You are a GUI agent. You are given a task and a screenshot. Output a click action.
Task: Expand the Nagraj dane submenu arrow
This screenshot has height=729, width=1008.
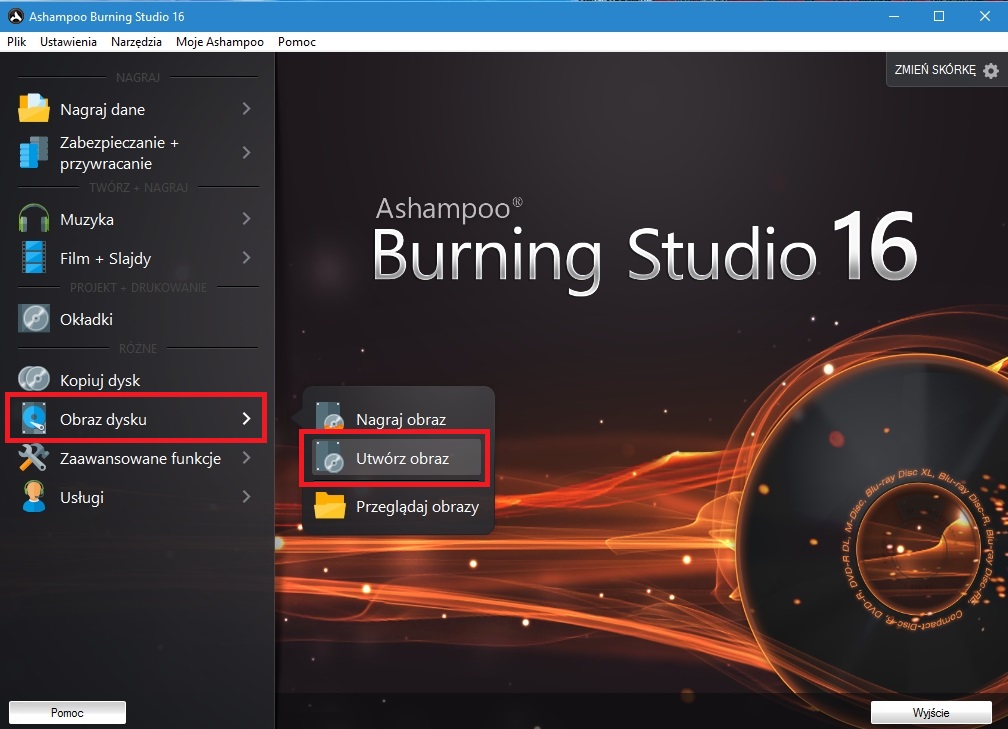tap(246, 109)
